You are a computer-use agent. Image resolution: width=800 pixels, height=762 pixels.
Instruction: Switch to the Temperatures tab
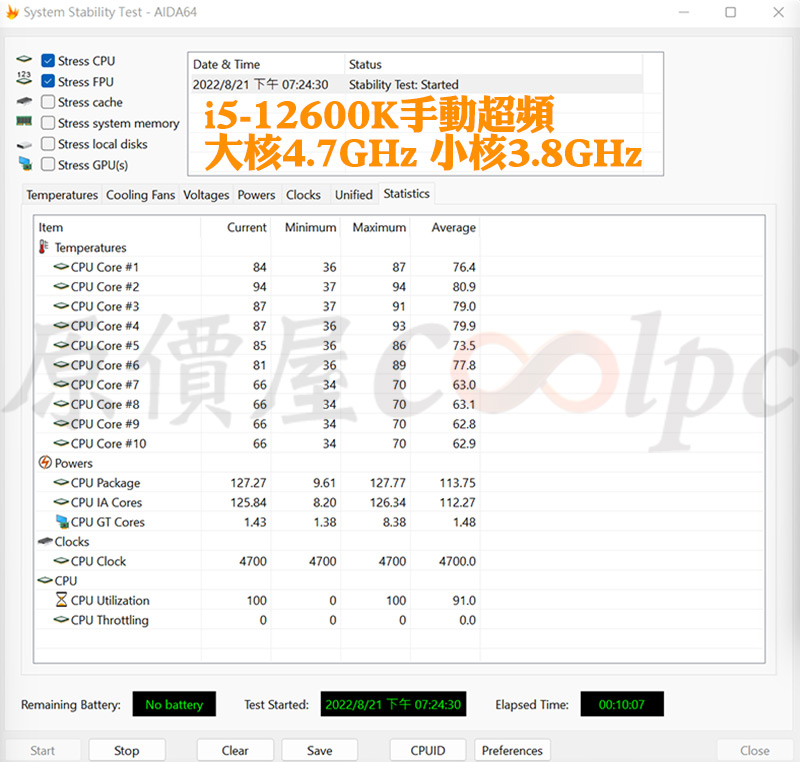point(62,195)
